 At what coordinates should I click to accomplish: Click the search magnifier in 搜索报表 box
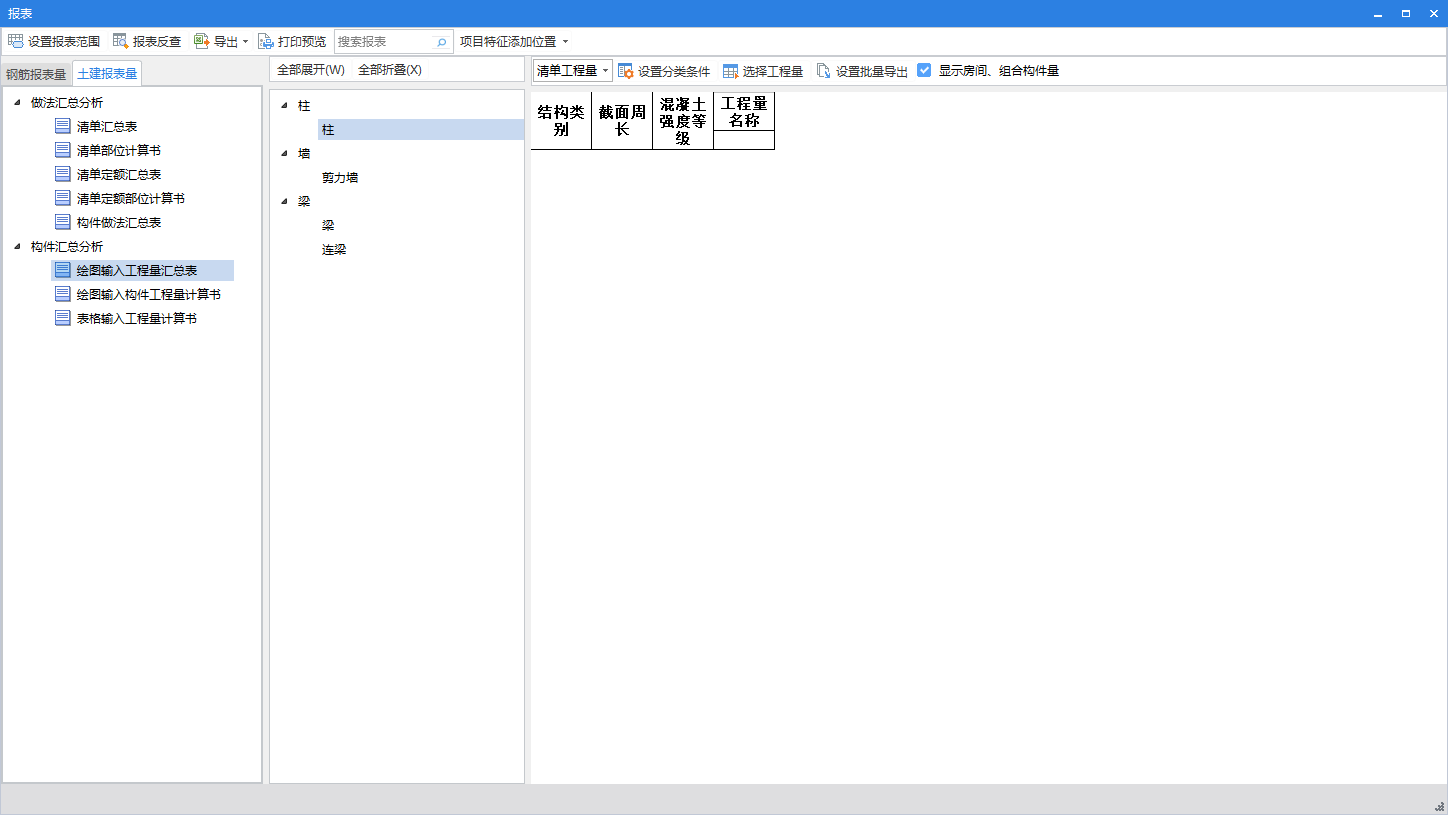(x=441, y=42)
